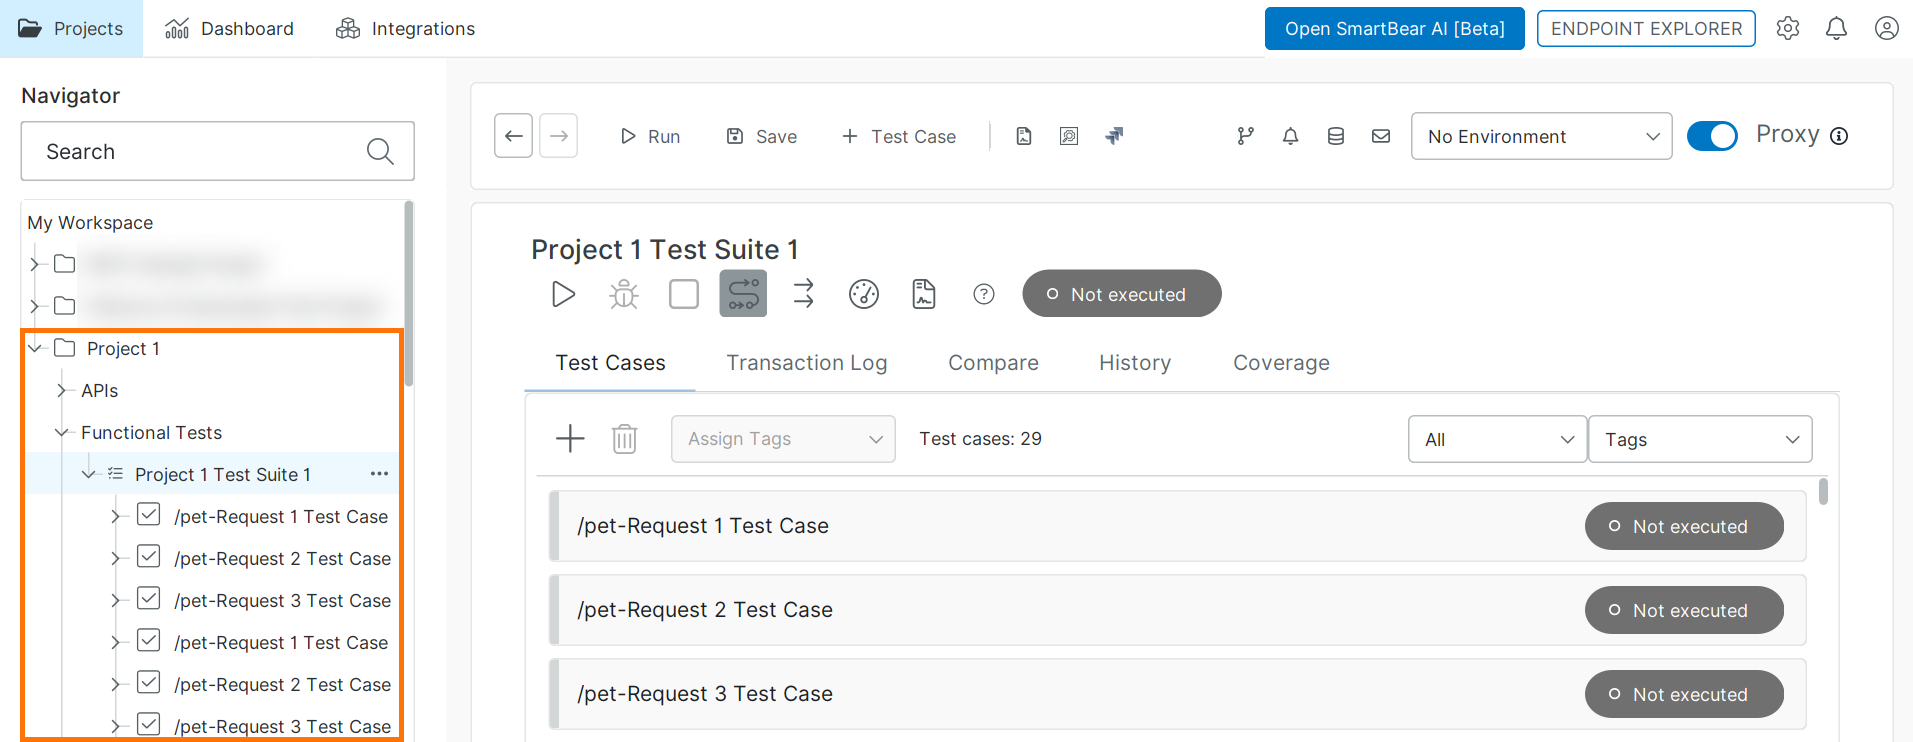This screenshot has width=1913, height=742.
Task: Open the Tags filter dropdown
Action: [x=1700, y=439]
